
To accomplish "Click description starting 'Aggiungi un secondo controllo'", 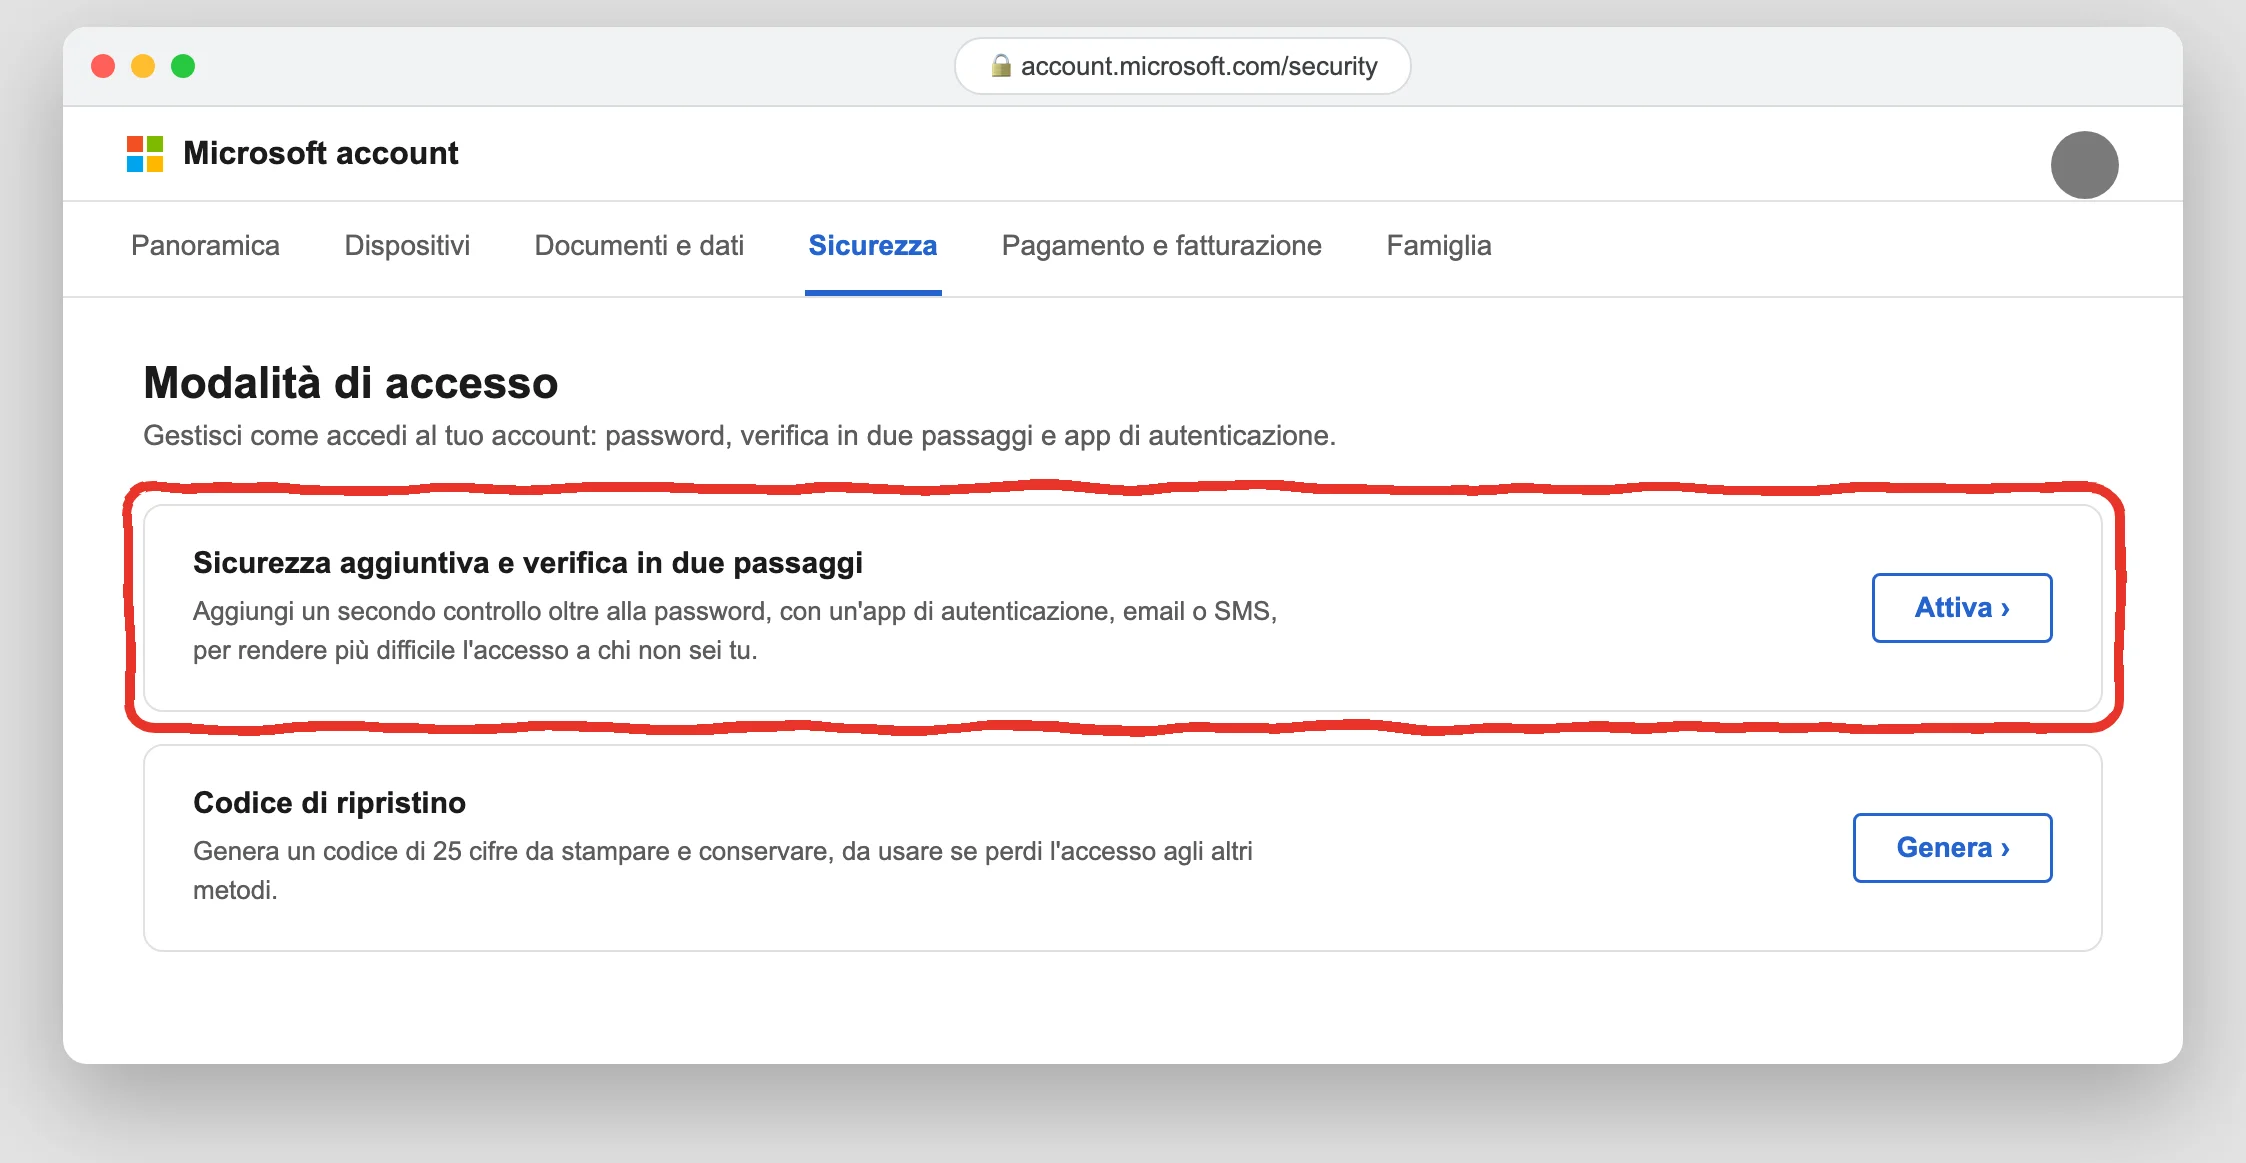I will point(735,631).
